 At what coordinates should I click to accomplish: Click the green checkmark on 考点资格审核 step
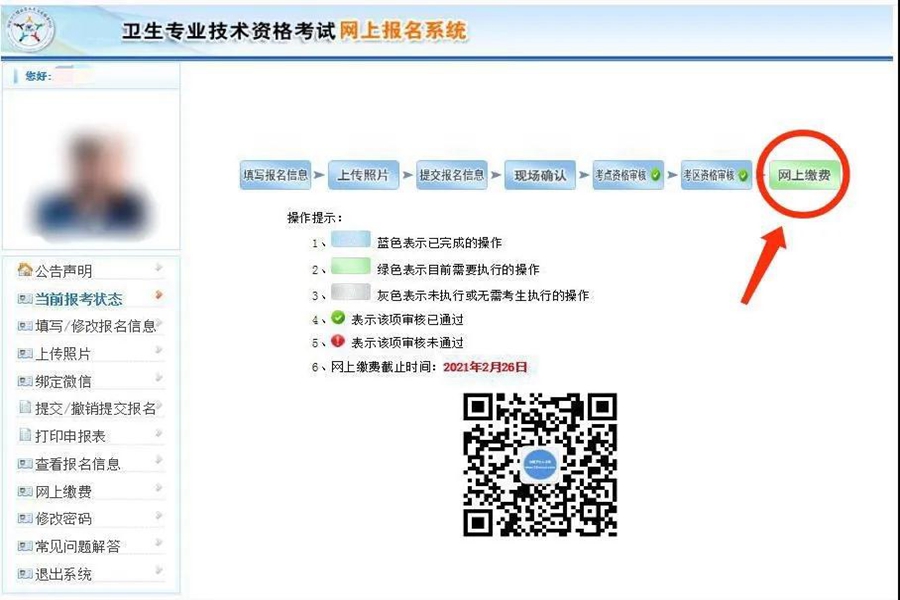655,175
